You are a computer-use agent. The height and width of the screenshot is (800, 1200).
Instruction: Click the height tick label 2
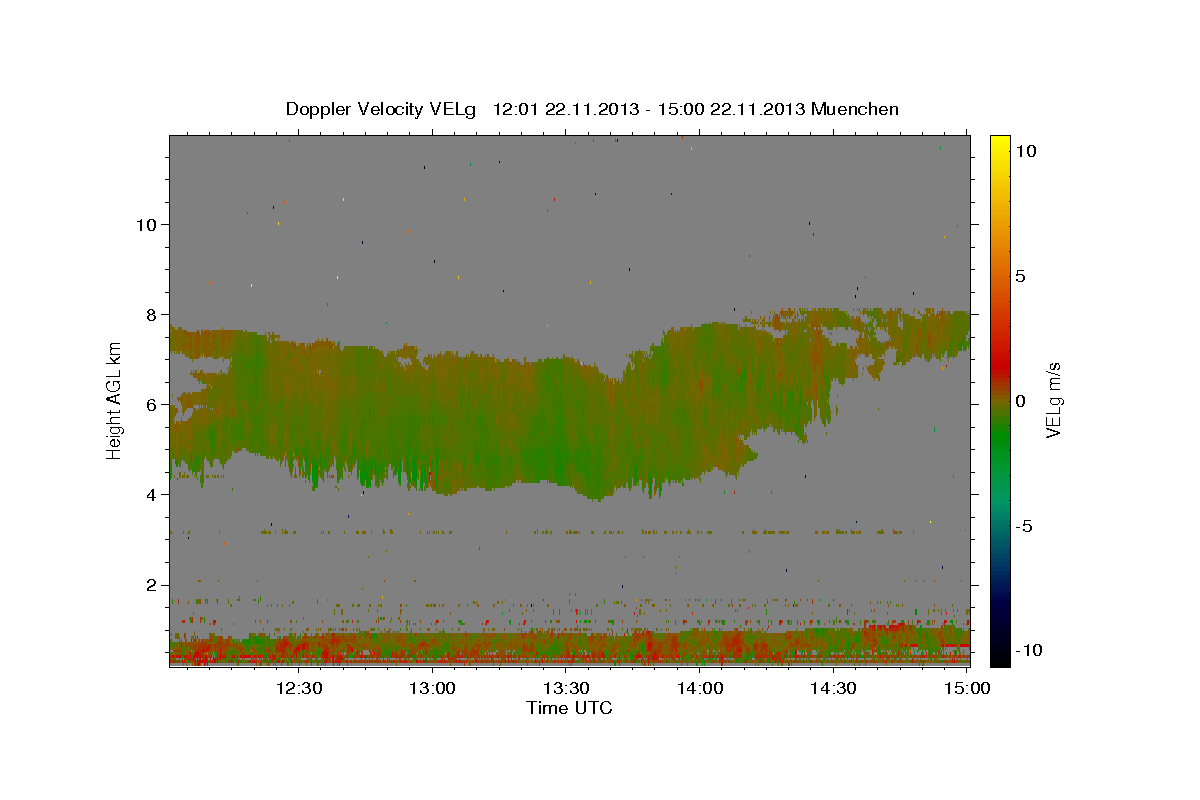coord(150,585)
